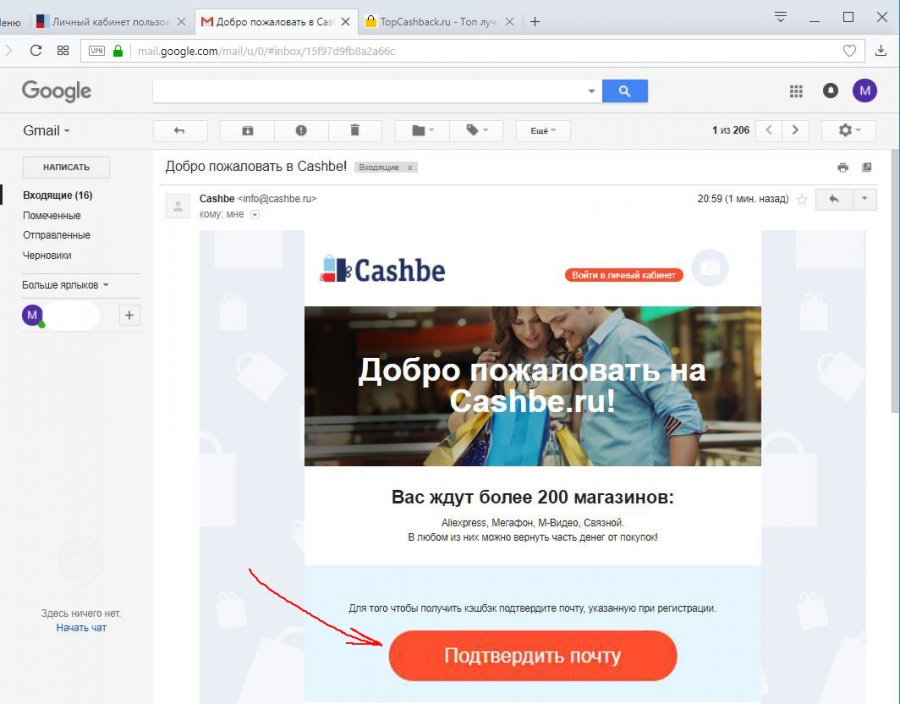Click the green padlock security icon
The width and height of the screenshot is (900, 704).
[x=118, y=50]
